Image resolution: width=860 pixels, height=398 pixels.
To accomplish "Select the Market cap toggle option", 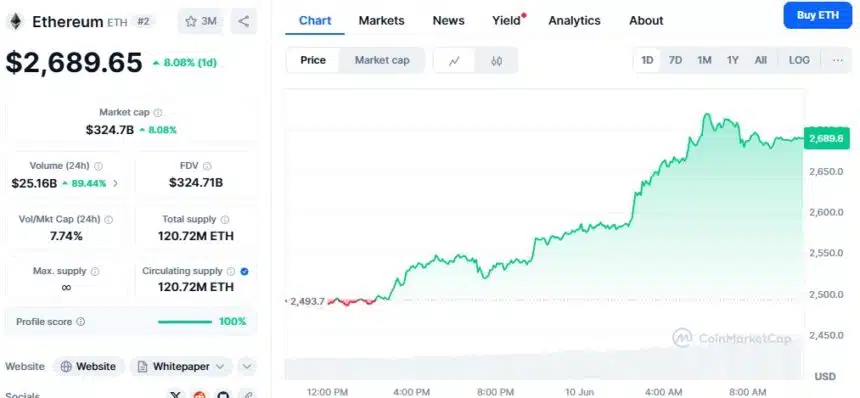I will coord(382,60).
